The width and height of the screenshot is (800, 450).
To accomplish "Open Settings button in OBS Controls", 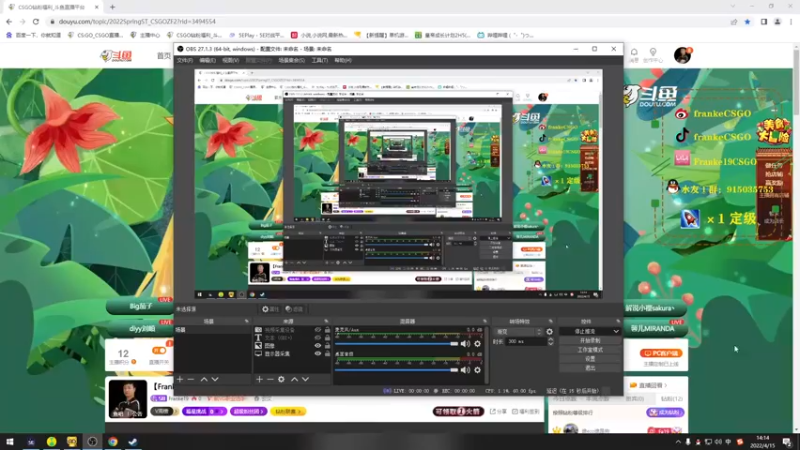I will point(590,359).
